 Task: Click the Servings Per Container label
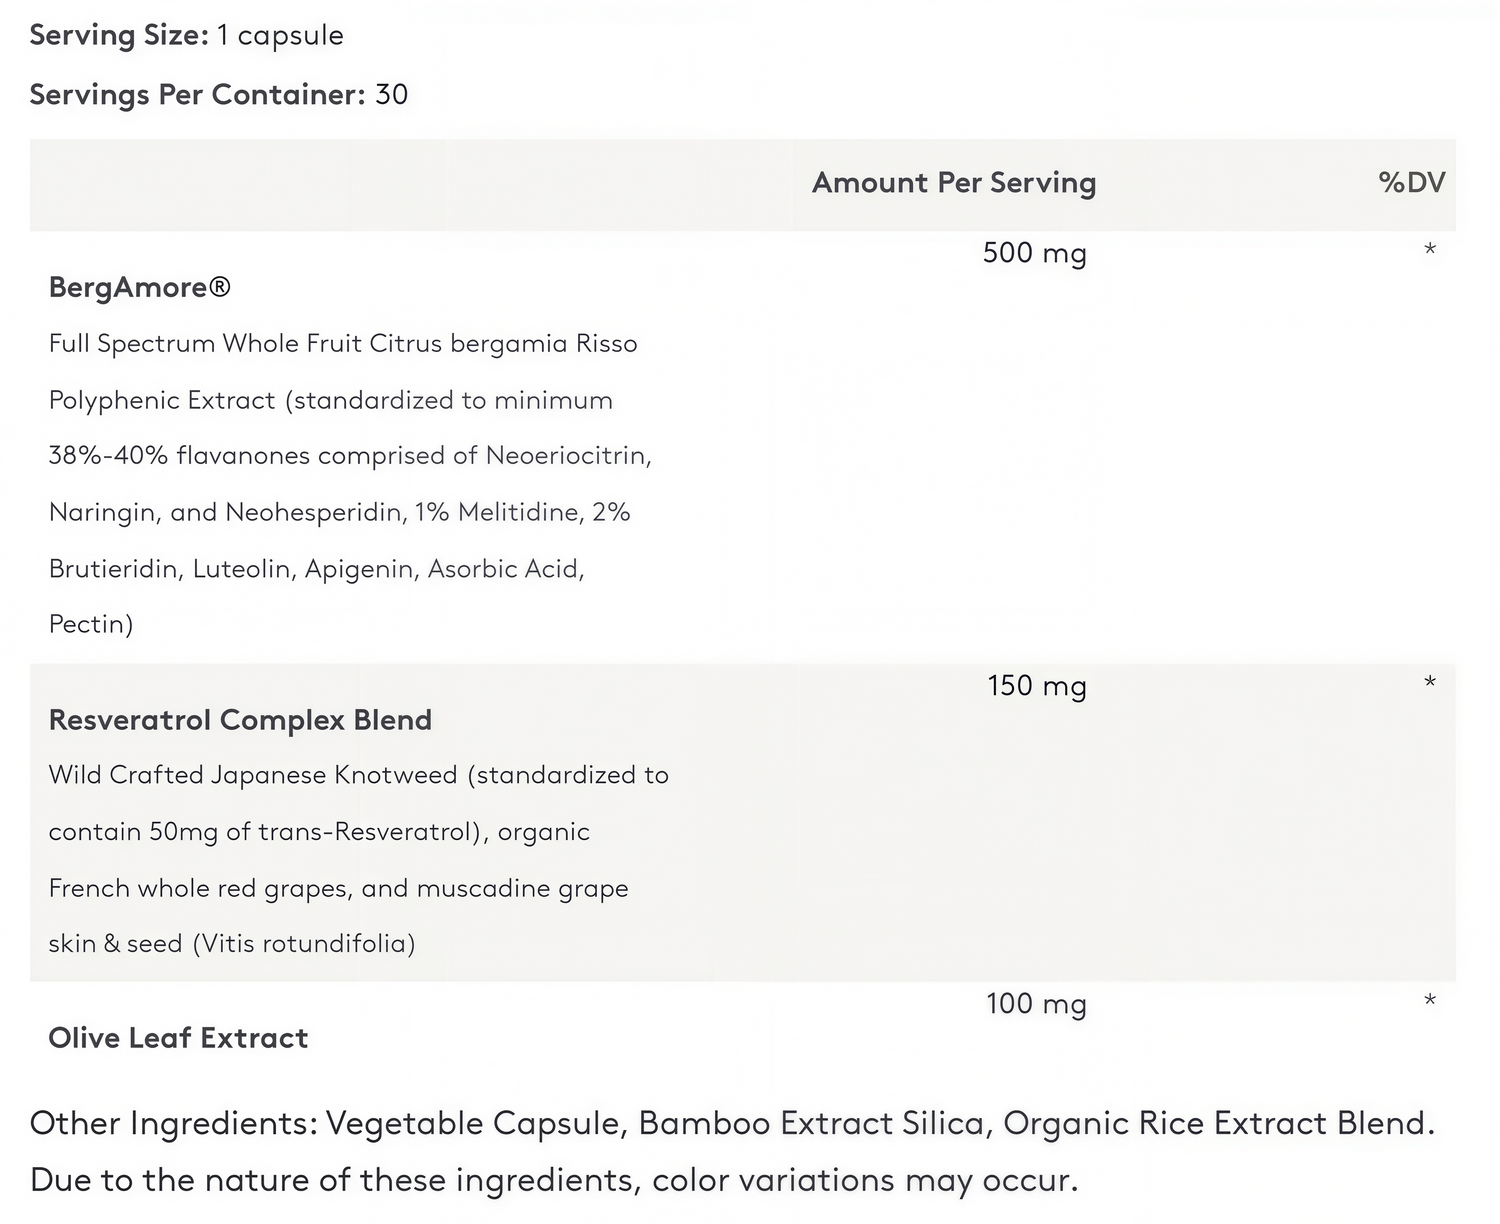pos(197,94)
